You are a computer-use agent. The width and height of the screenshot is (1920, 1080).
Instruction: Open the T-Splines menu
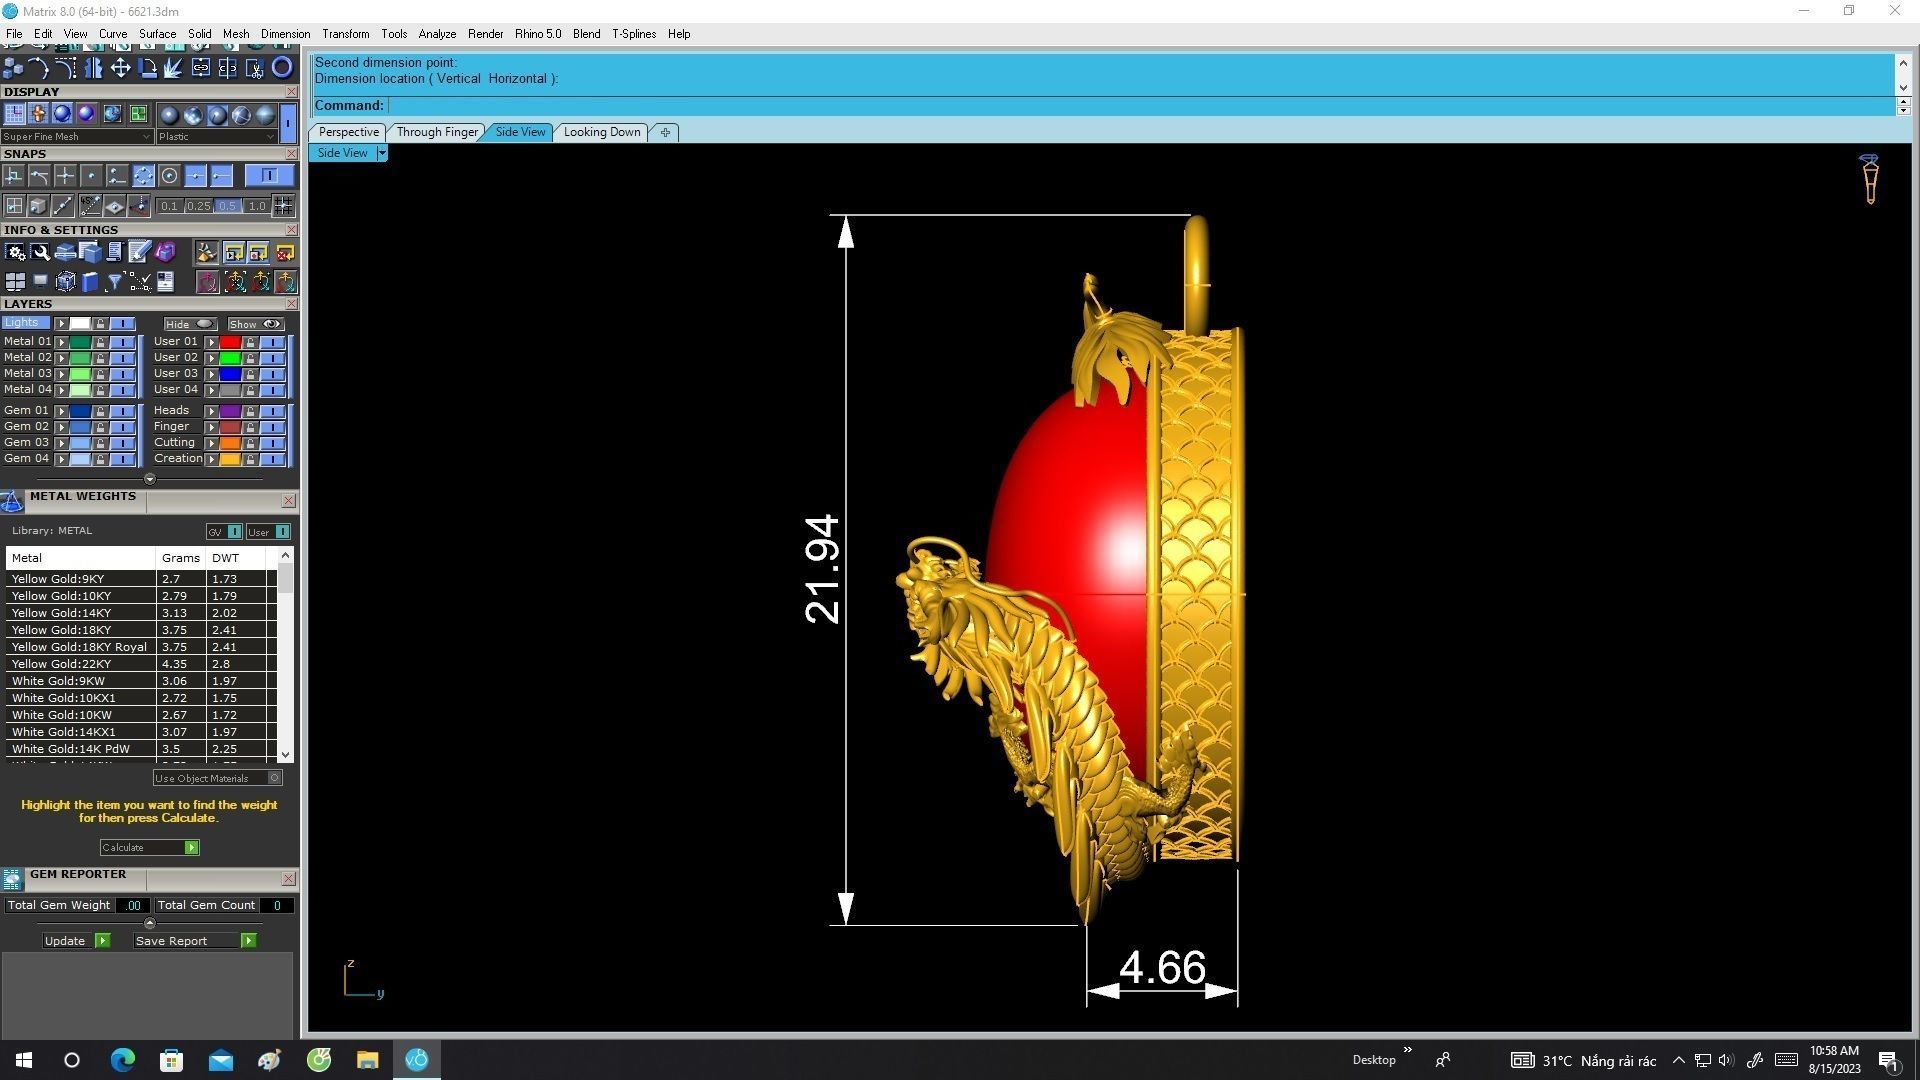click(x=633, y=34)
